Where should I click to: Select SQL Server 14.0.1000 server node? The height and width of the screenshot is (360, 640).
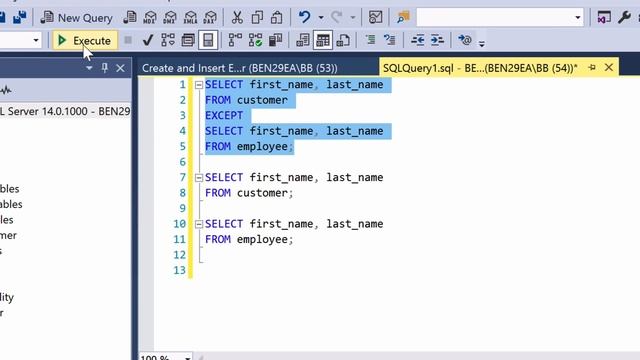(65, 111)
